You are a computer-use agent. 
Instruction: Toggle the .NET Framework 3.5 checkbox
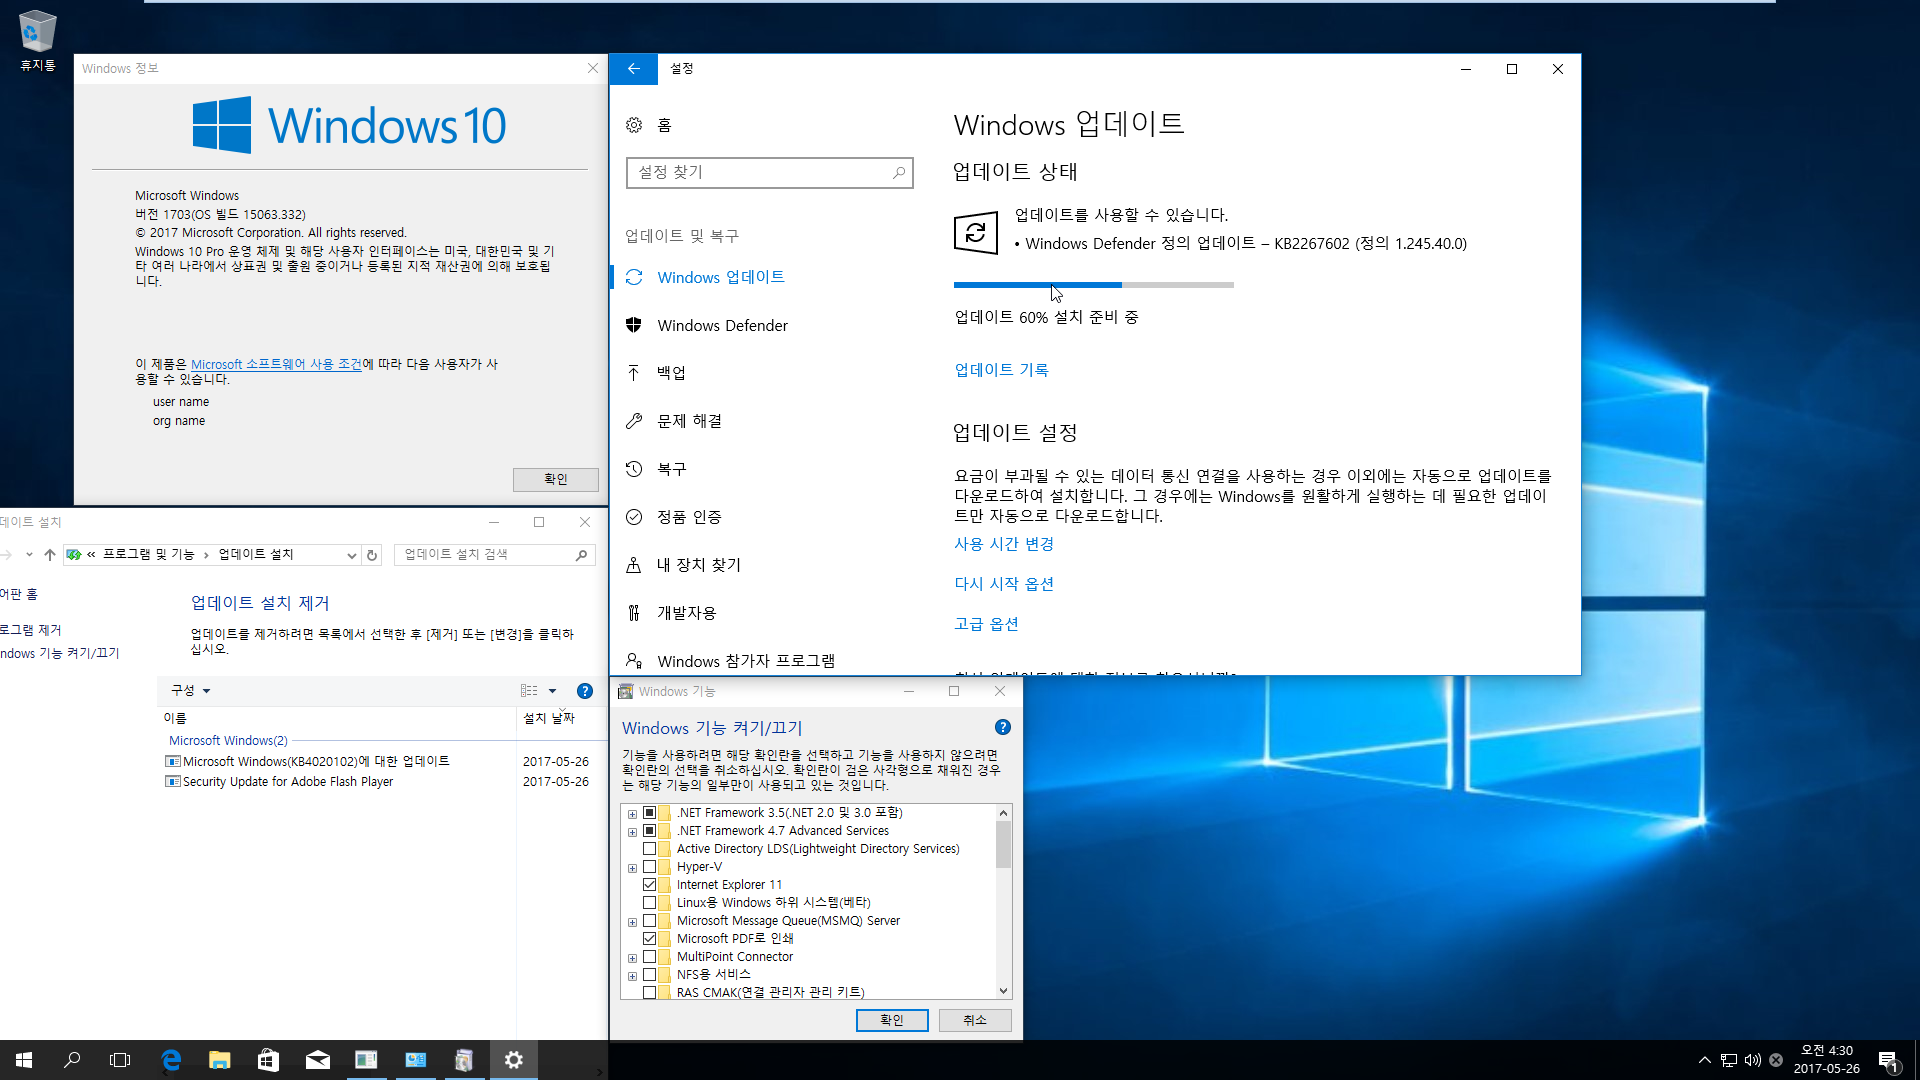coord(650,813)
